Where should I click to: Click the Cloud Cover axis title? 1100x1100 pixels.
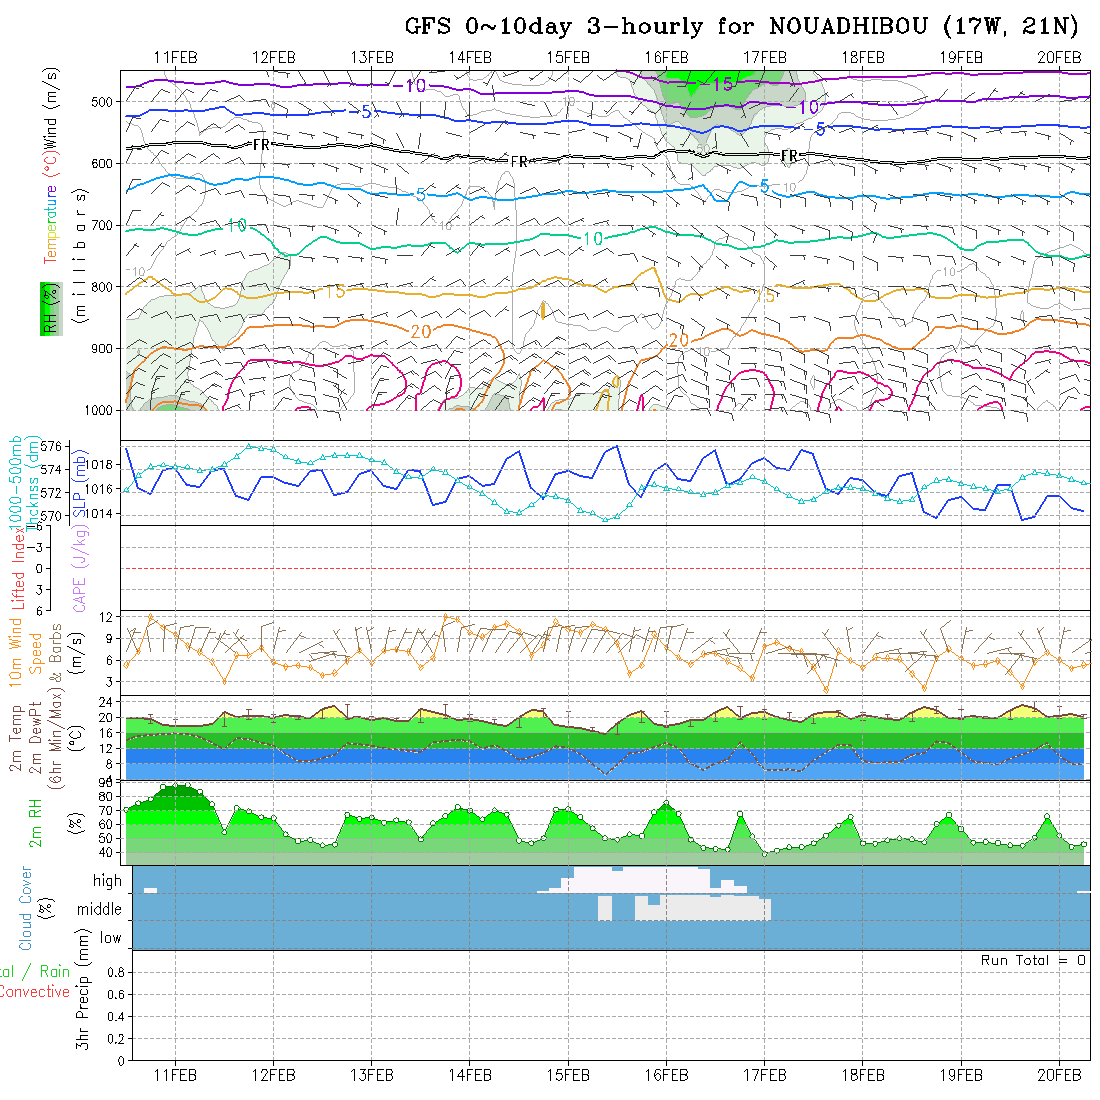(x=27, y=908)
